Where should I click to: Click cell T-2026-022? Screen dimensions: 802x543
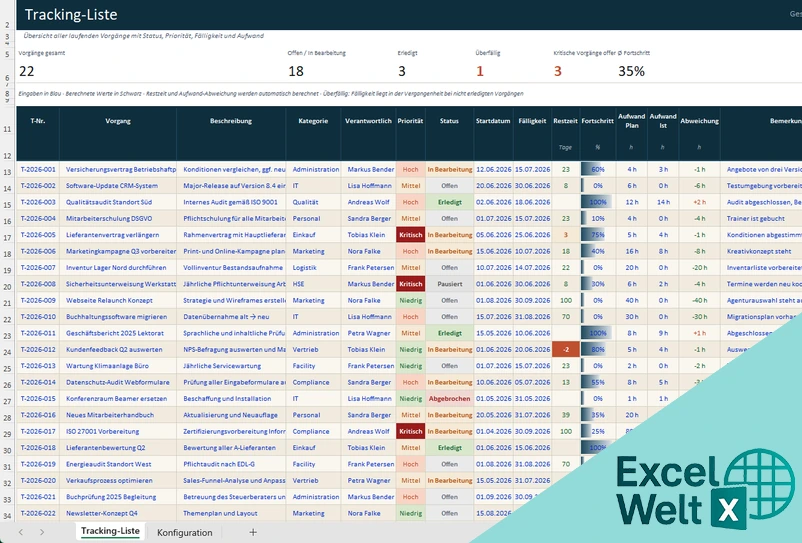point(38,513)
